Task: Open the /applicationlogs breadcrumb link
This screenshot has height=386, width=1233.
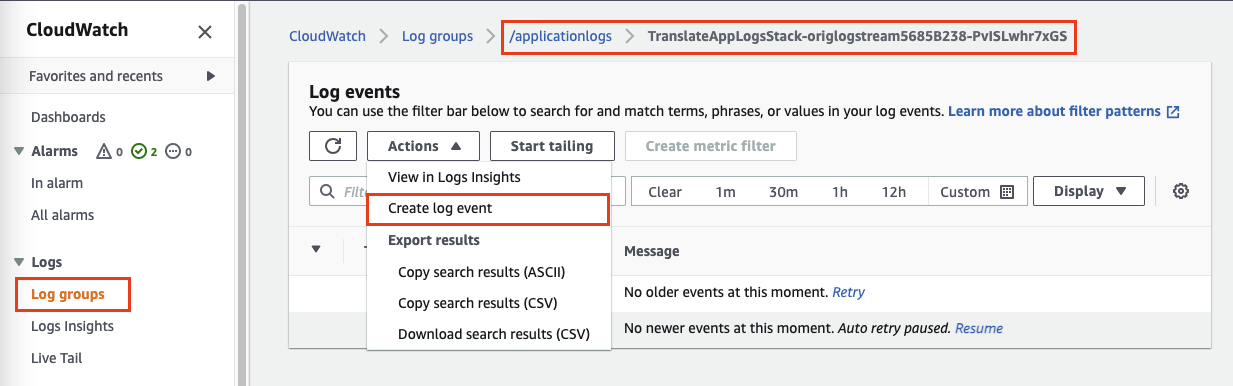Action: pyautogui.click(x=561, y=36)
